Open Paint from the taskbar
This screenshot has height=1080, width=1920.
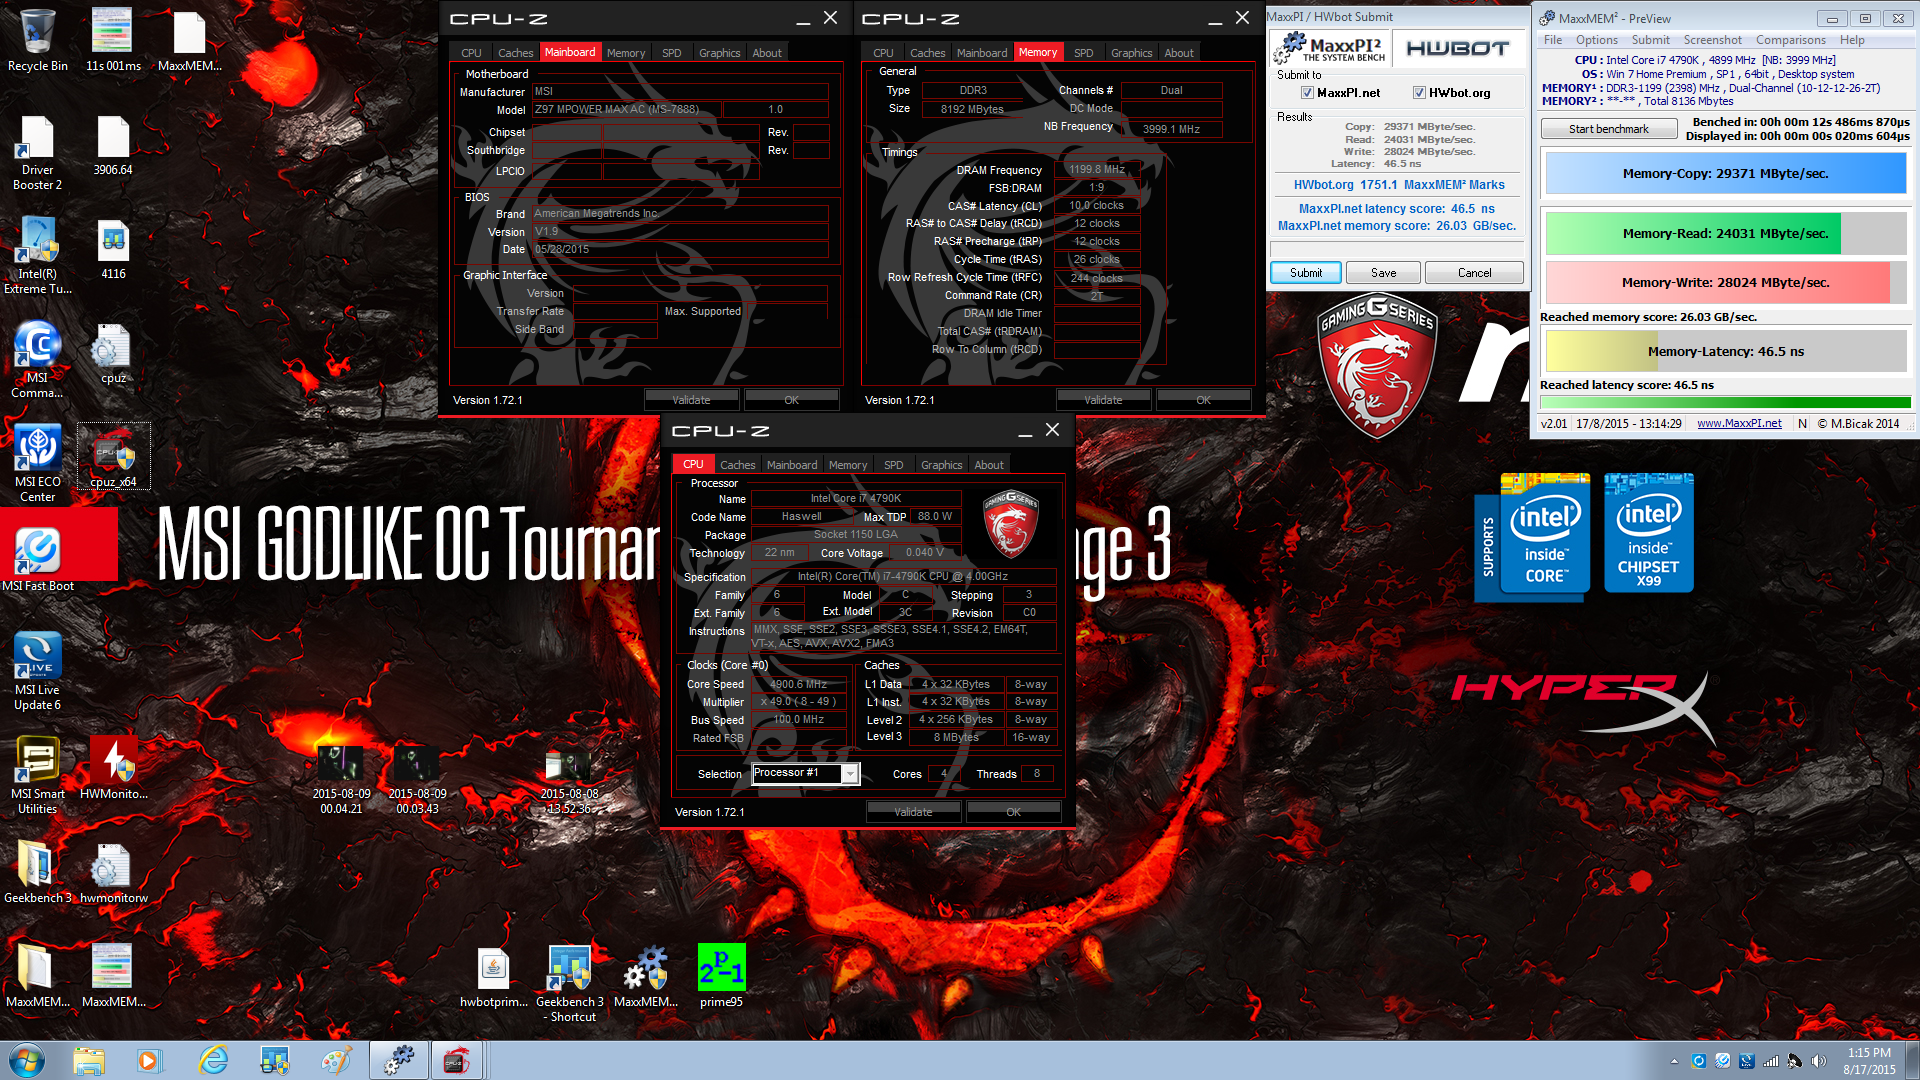tap(336, 1060)
